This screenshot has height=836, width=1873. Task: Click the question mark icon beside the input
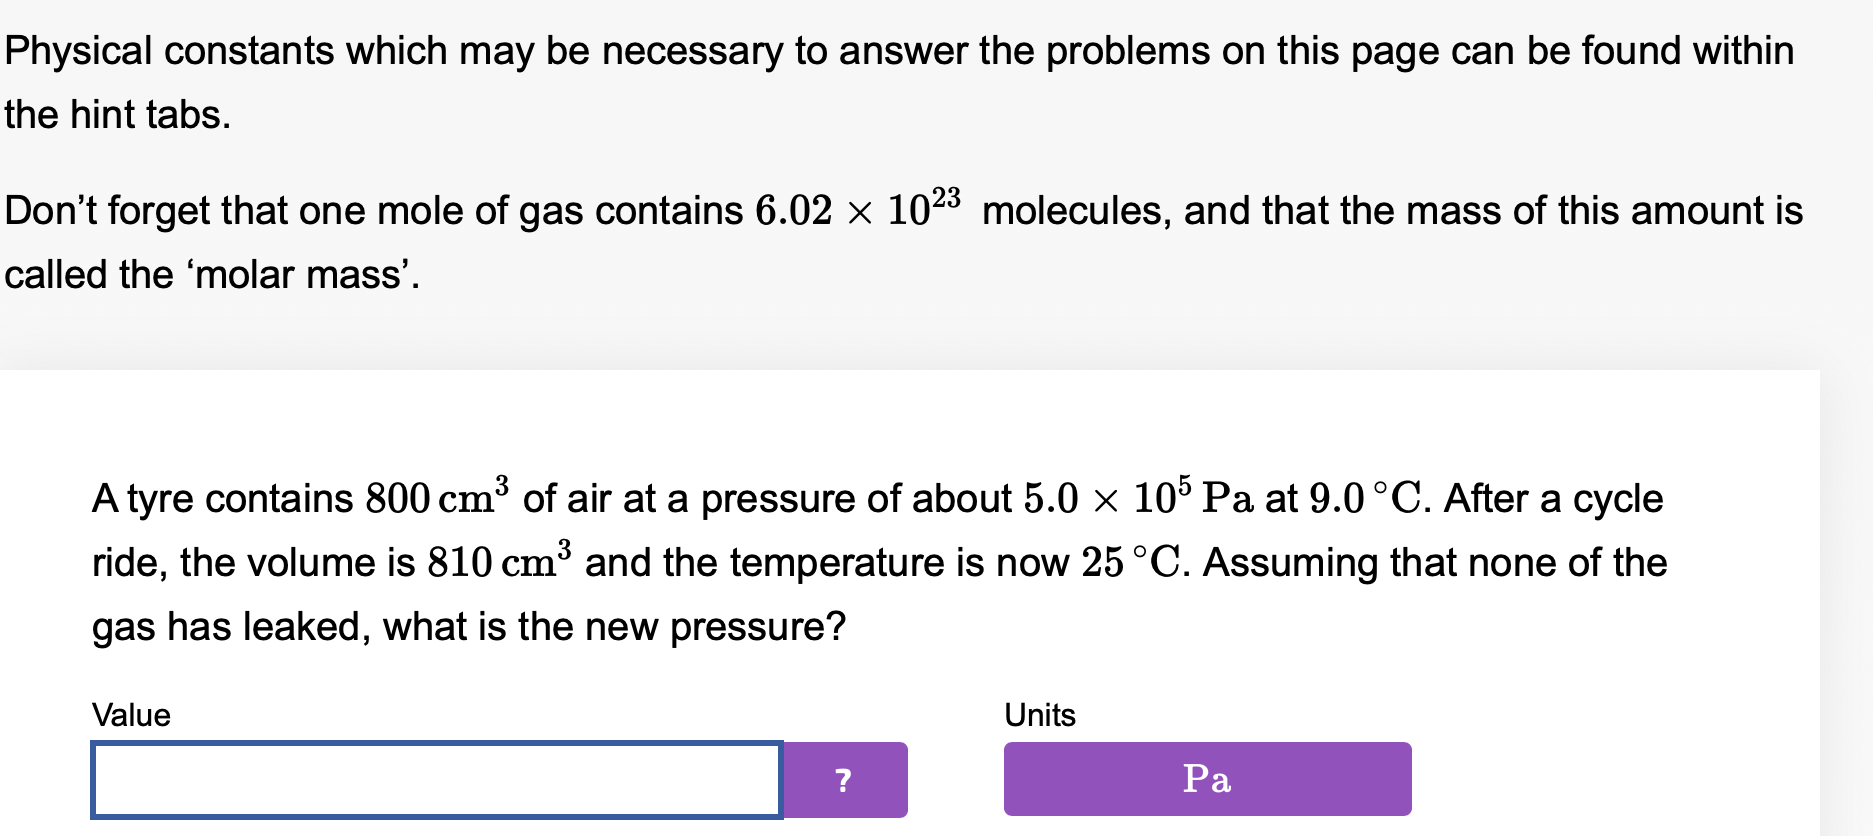843,781
